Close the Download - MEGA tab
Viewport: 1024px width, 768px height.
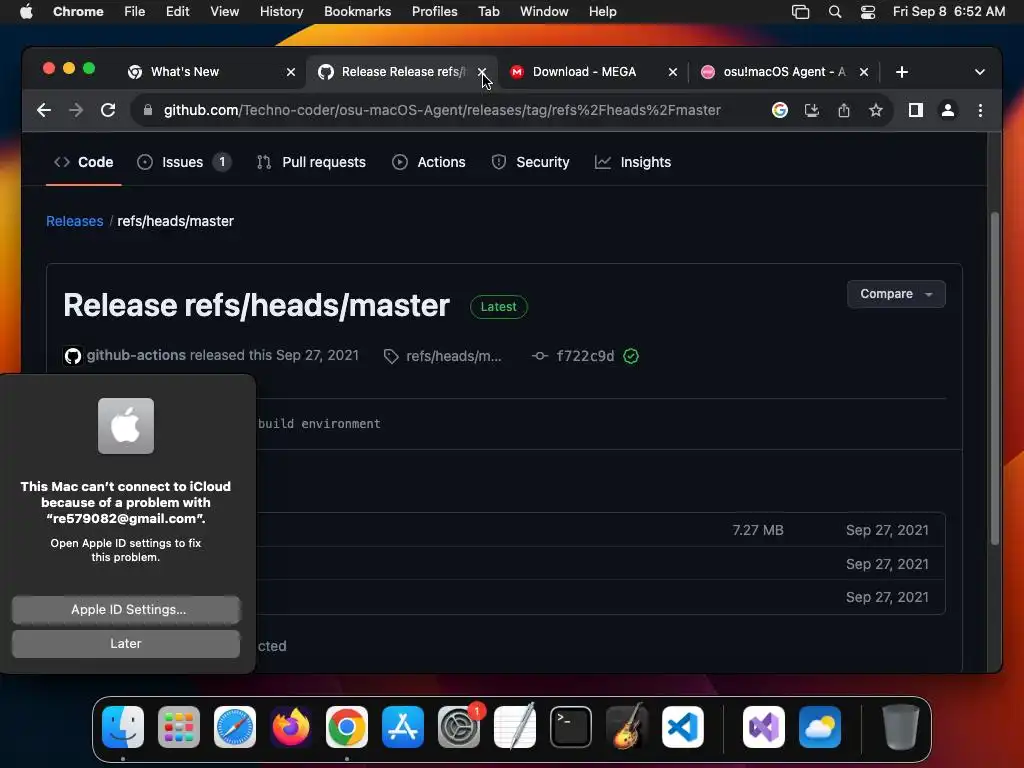pyautogui.click(x=673, y=72)
